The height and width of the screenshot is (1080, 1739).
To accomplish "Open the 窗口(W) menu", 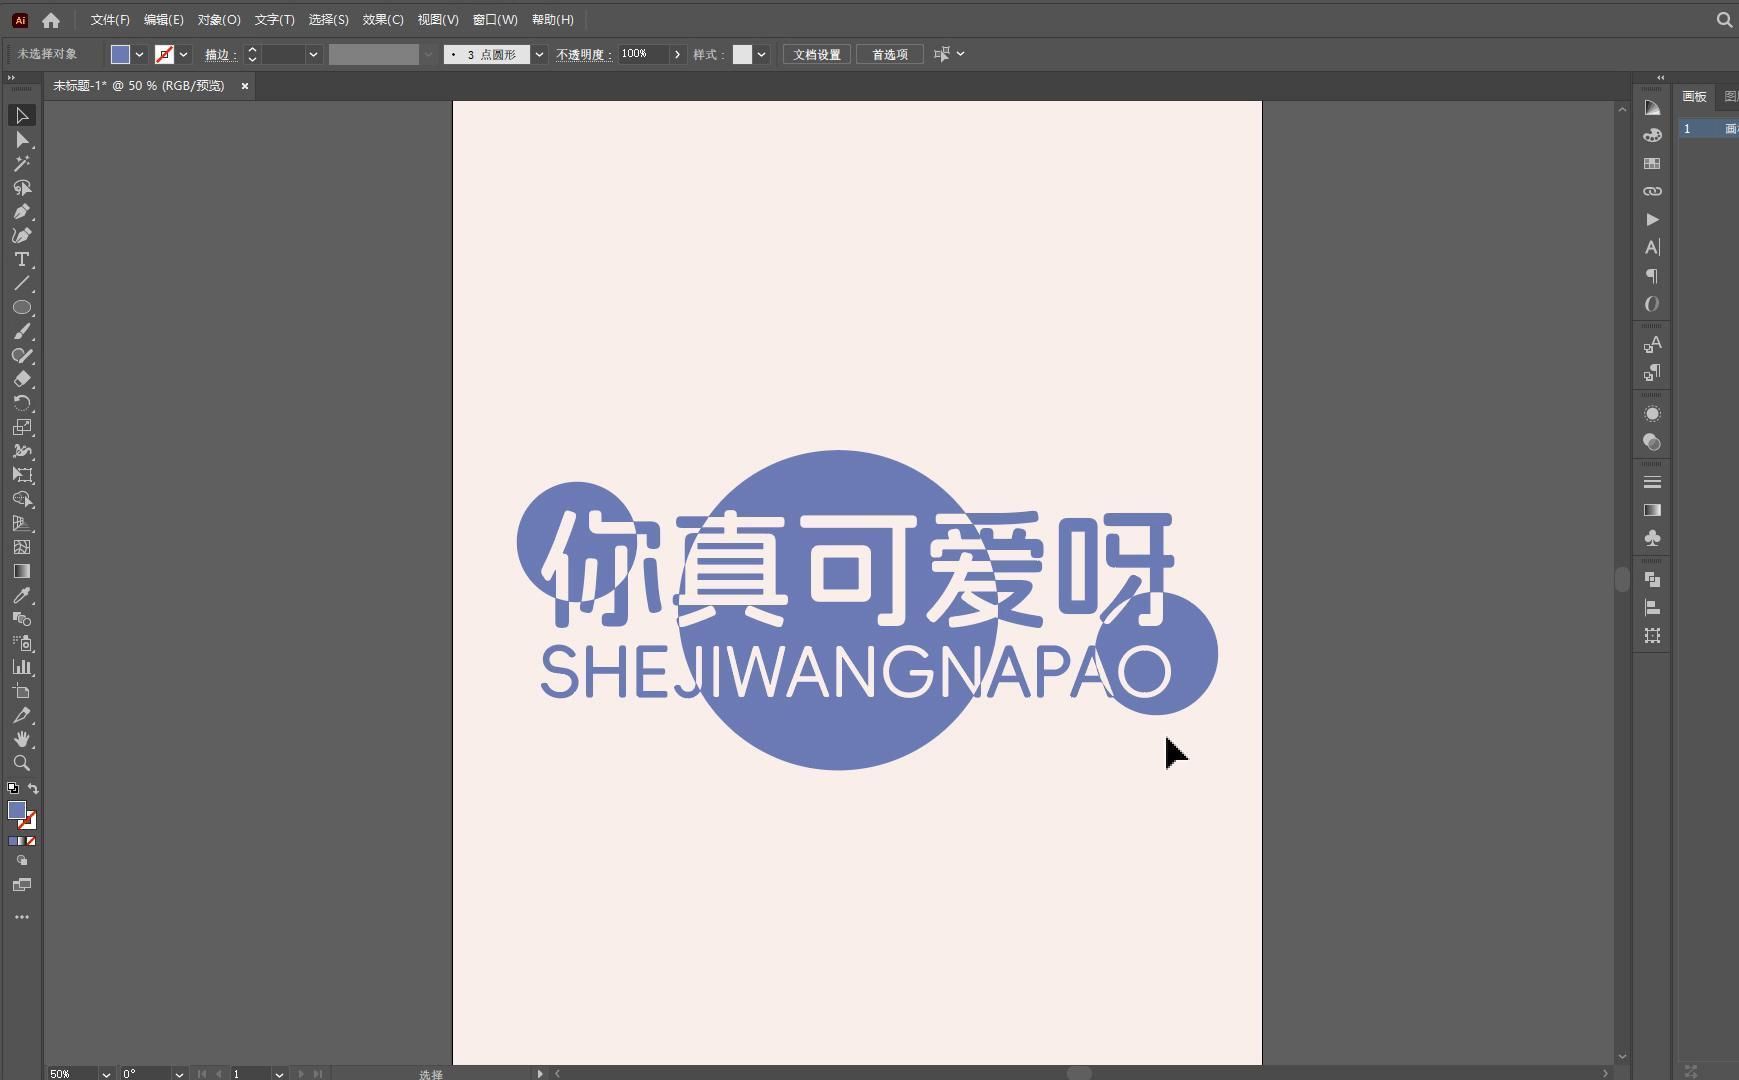I will 495,20.
